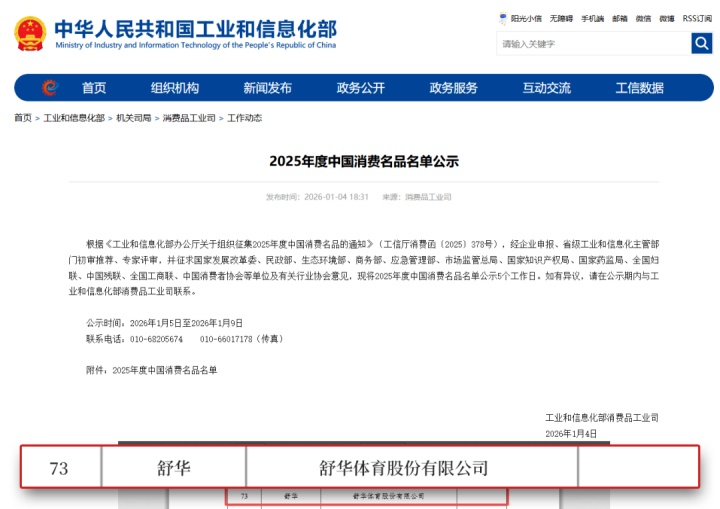Click the 微博 link at top
The height and width of the screenshot is (509, 720).
point(667,18)
